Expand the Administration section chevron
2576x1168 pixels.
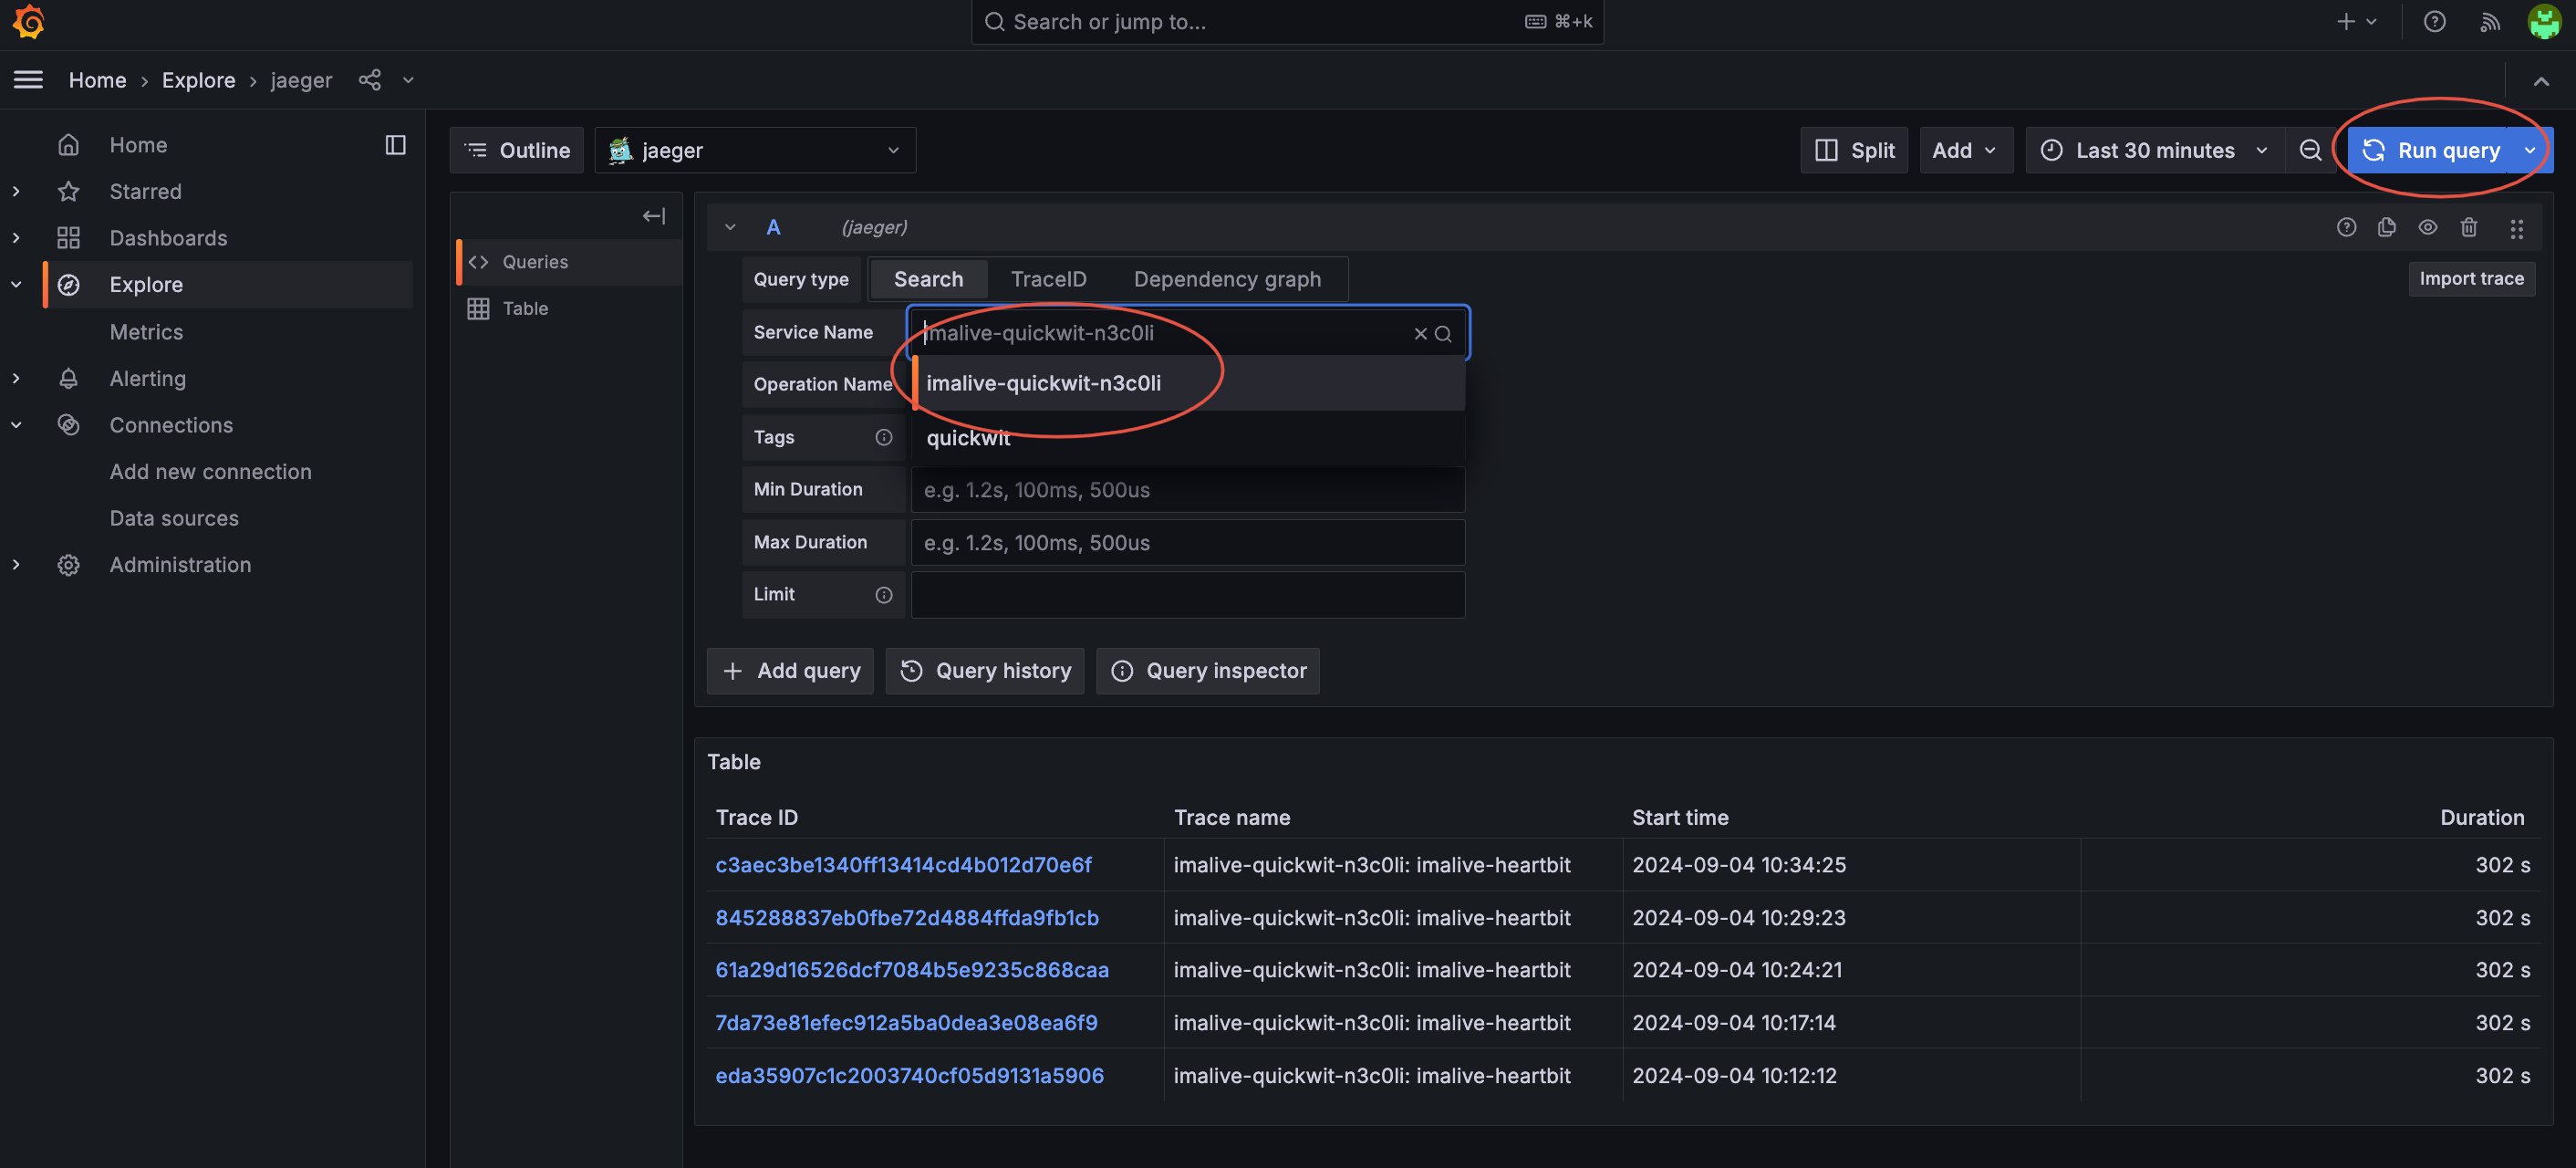[x=16, y=565]
